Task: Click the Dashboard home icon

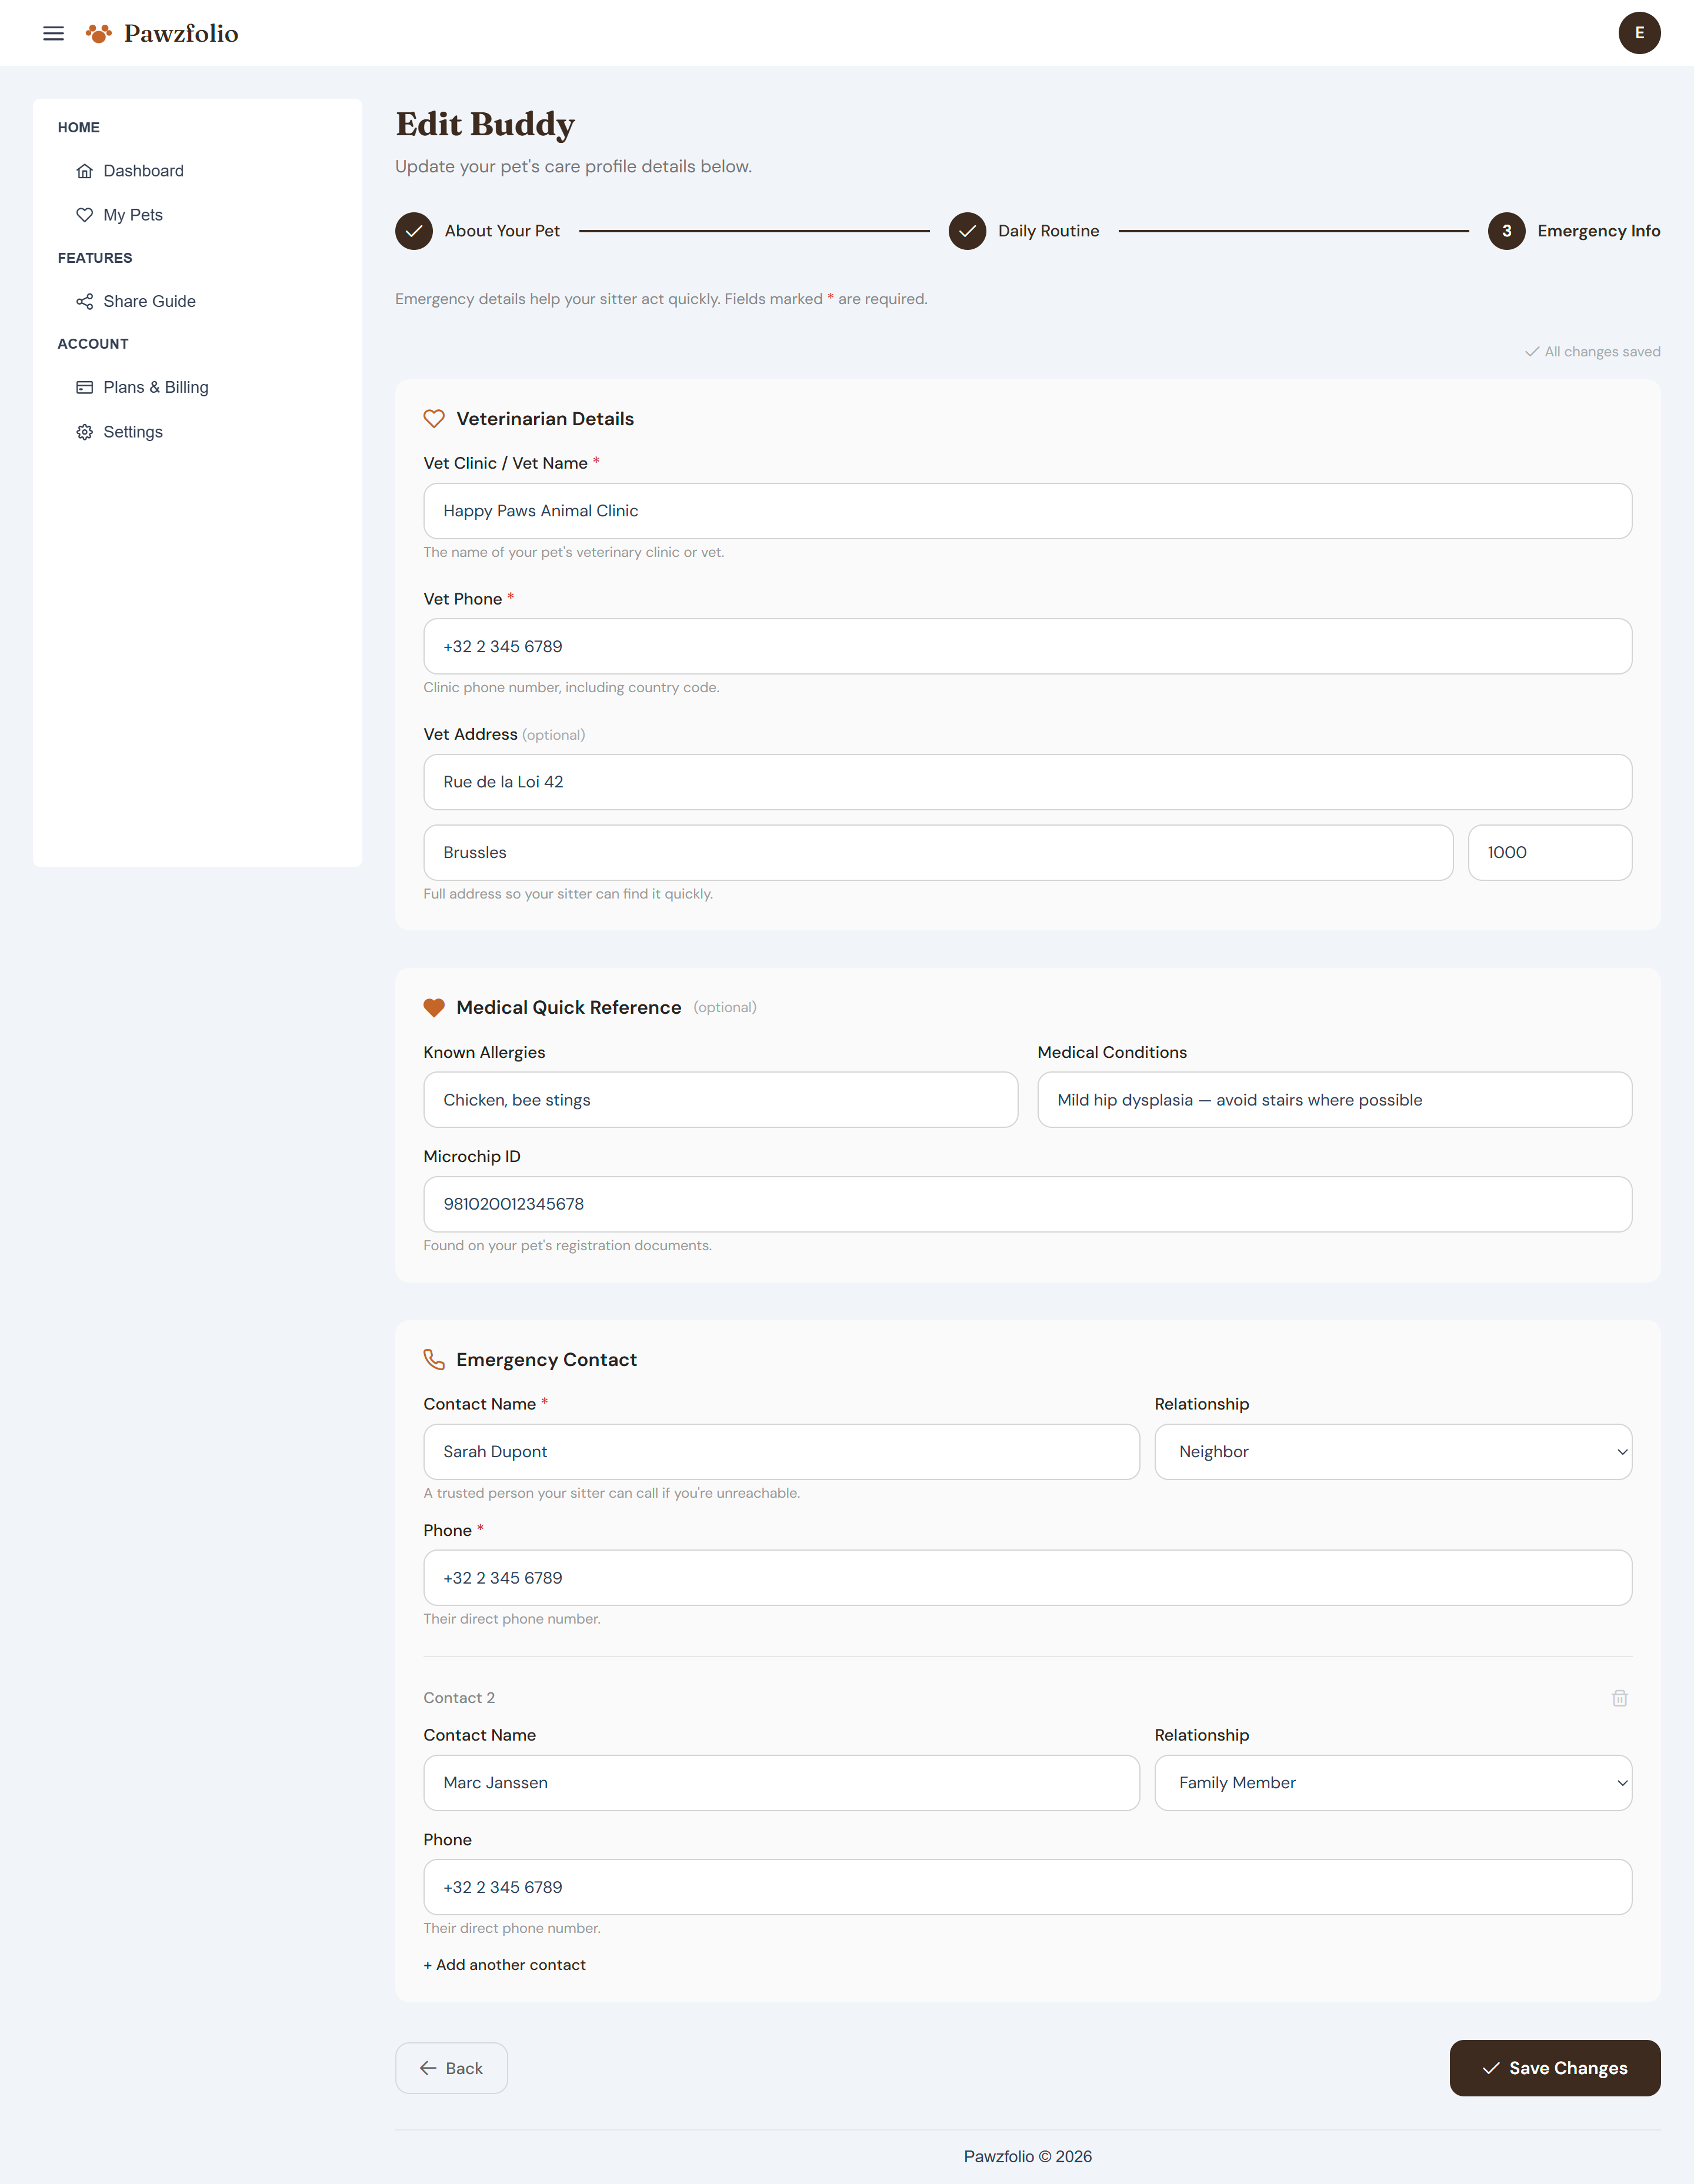Action: coord(85,171)
